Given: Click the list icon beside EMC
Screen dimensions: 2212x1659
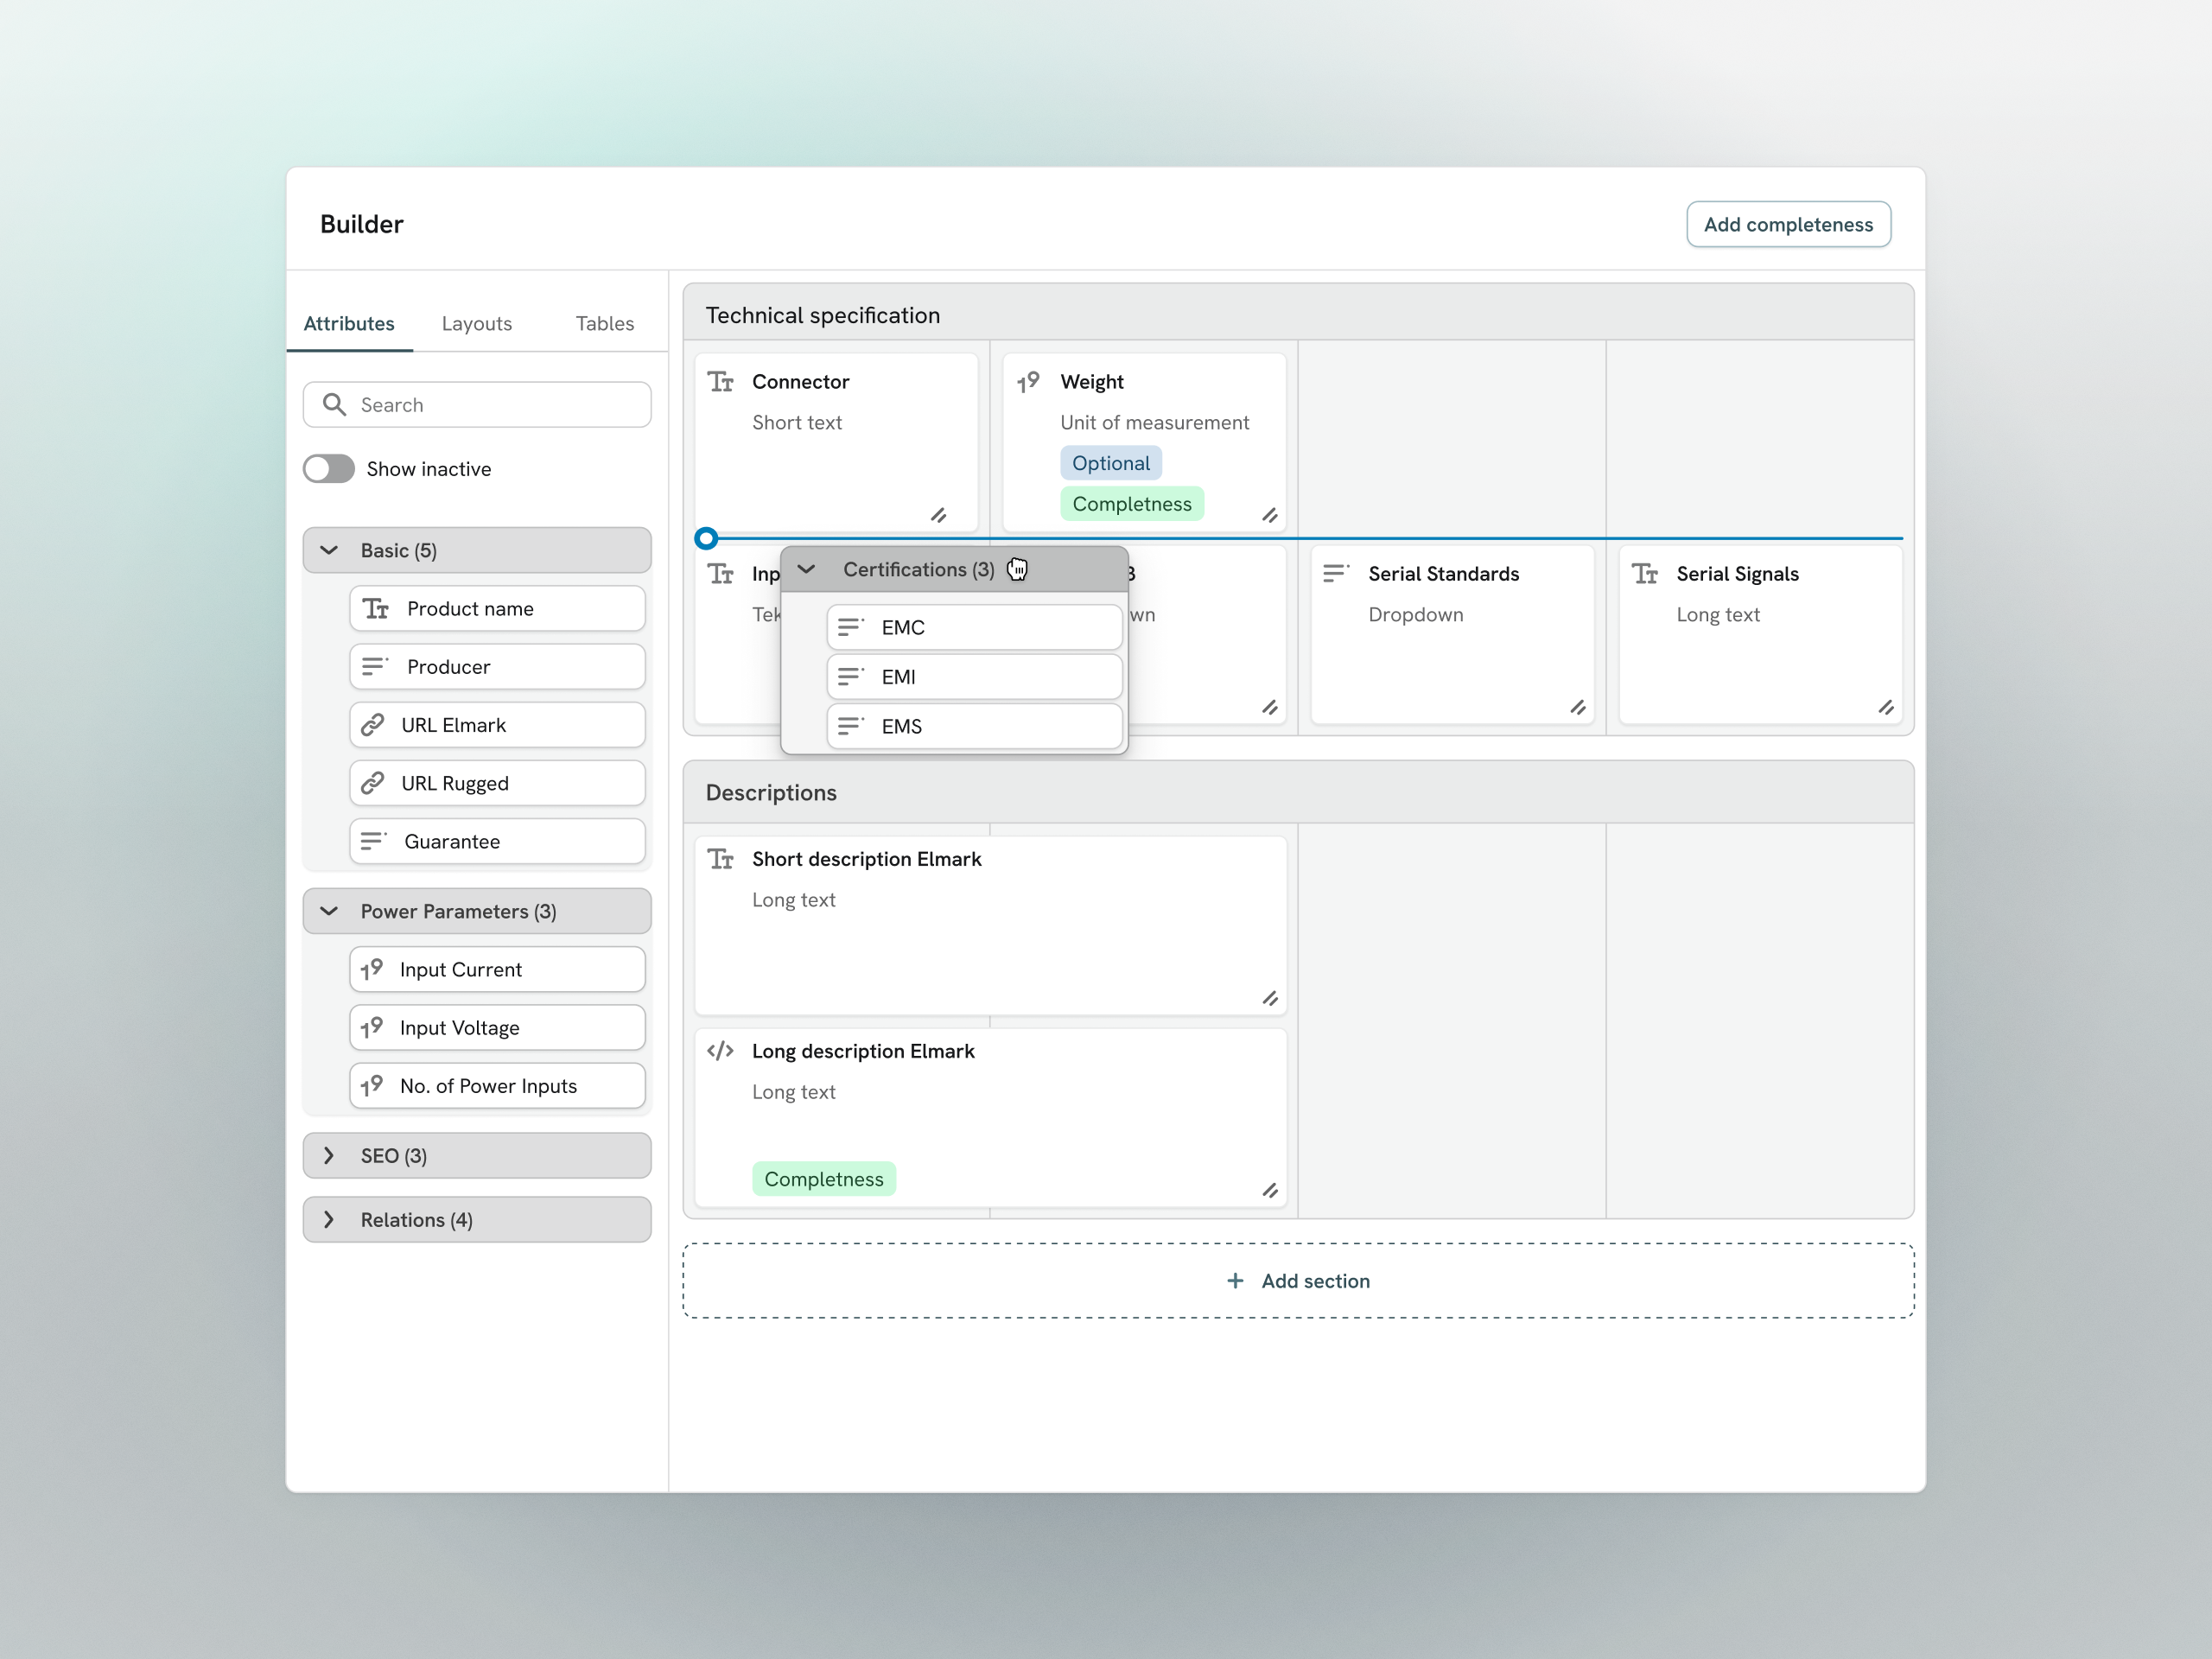Looking at the screenshot, I should (851, 627).
